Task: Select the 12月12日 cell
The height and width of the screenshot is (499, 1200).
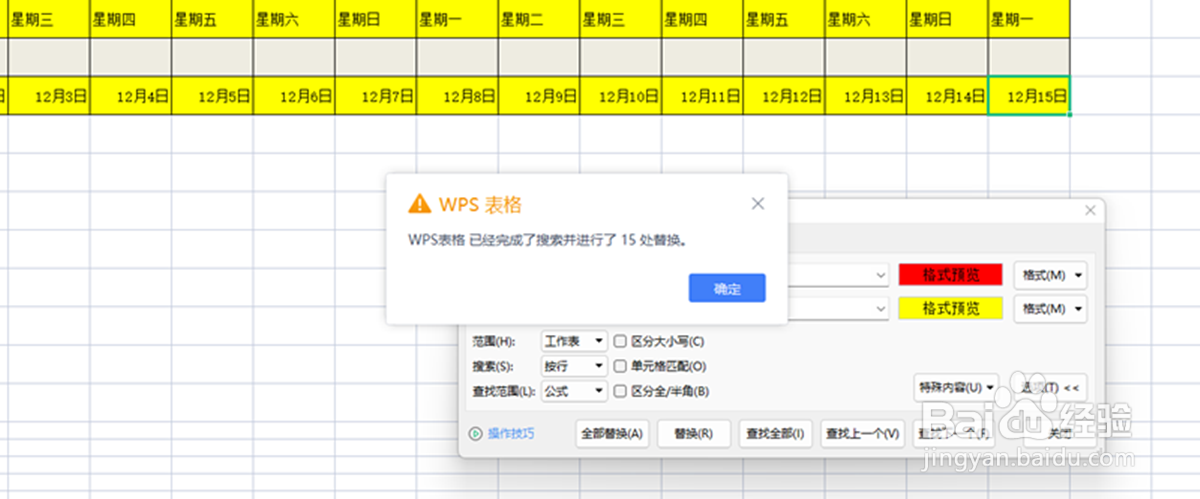Action: coord(784,96)
